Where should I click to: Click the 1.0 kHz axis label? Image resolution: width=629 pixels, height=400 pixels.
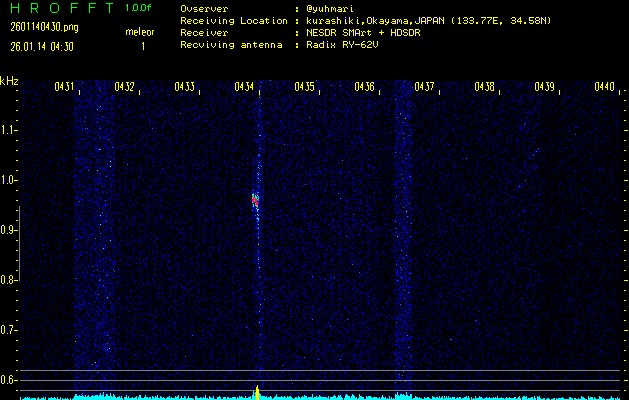click(7, 180)
